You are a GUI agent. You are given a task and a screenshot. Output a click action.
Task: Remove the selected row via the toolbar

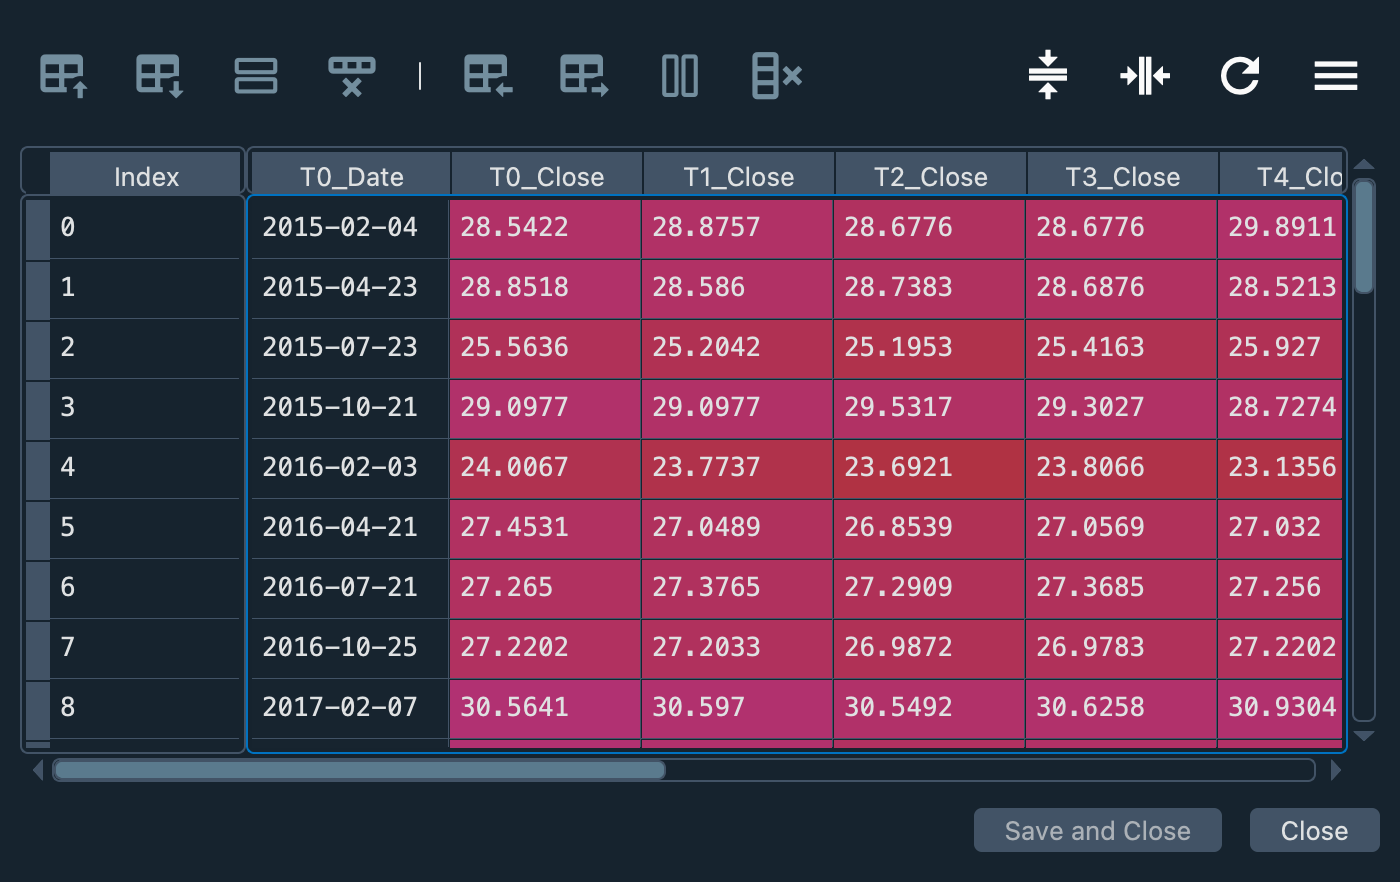coord(352,76)
